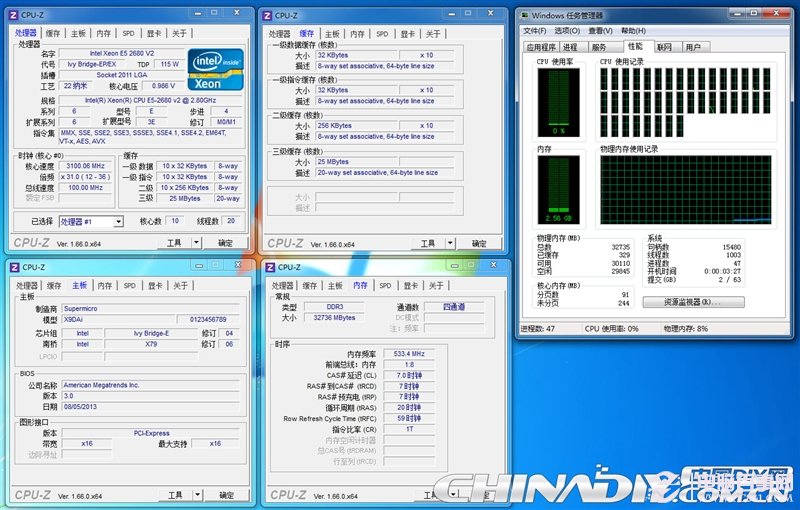Select the SPD tab in the CPU-Z processor window
The width and height of the screenshot is (800, 510).
pyautogui.click(x=129, y=33)
